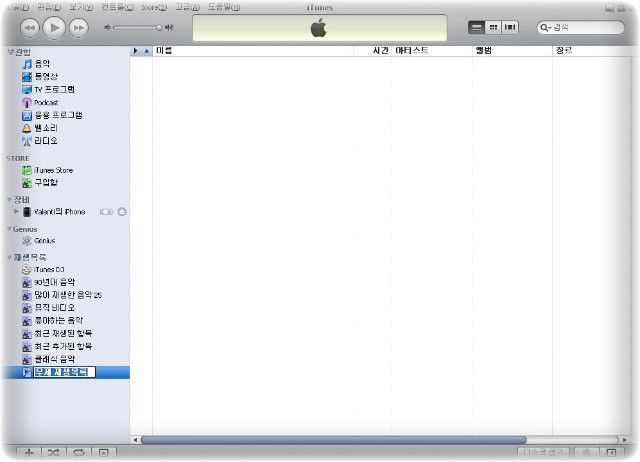Image resolution: width=640 pixels, height=462 pixels.
Task: Start playback with the Play button
Action: pos(54,28)
